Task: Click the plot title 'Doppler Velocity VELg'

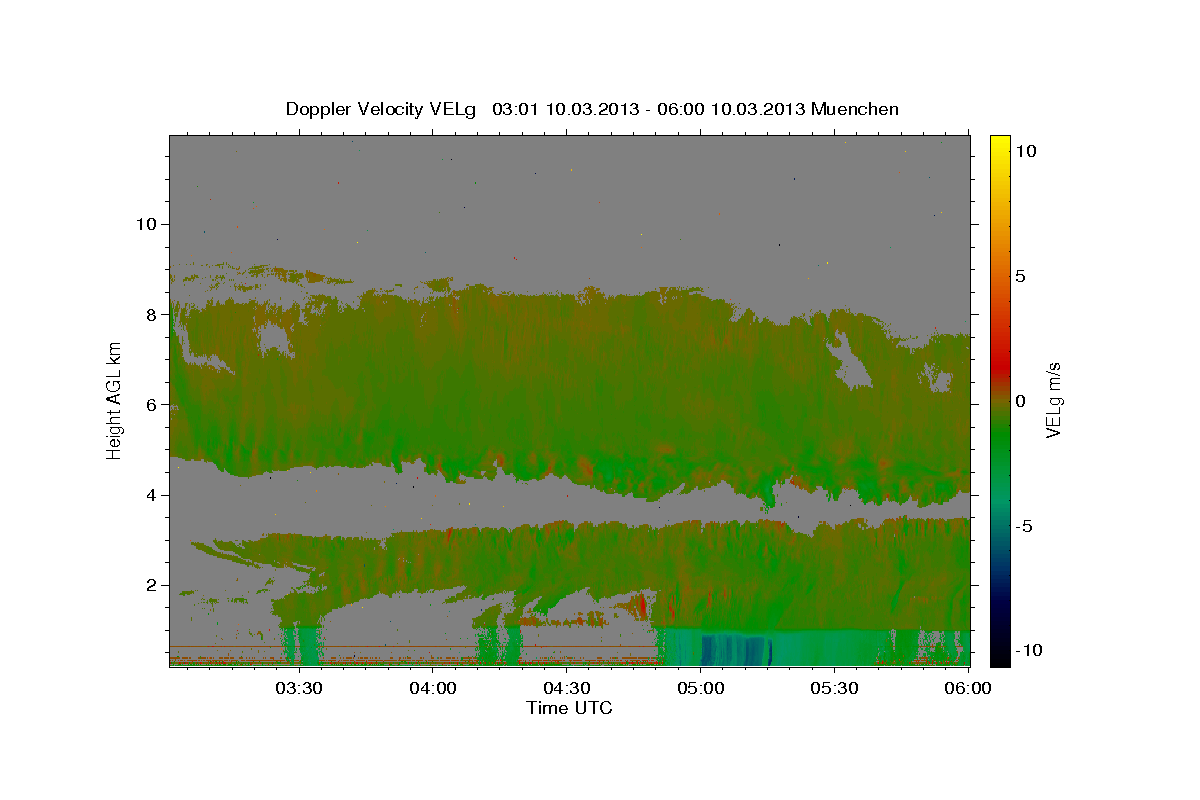Action: pos(381,109)
